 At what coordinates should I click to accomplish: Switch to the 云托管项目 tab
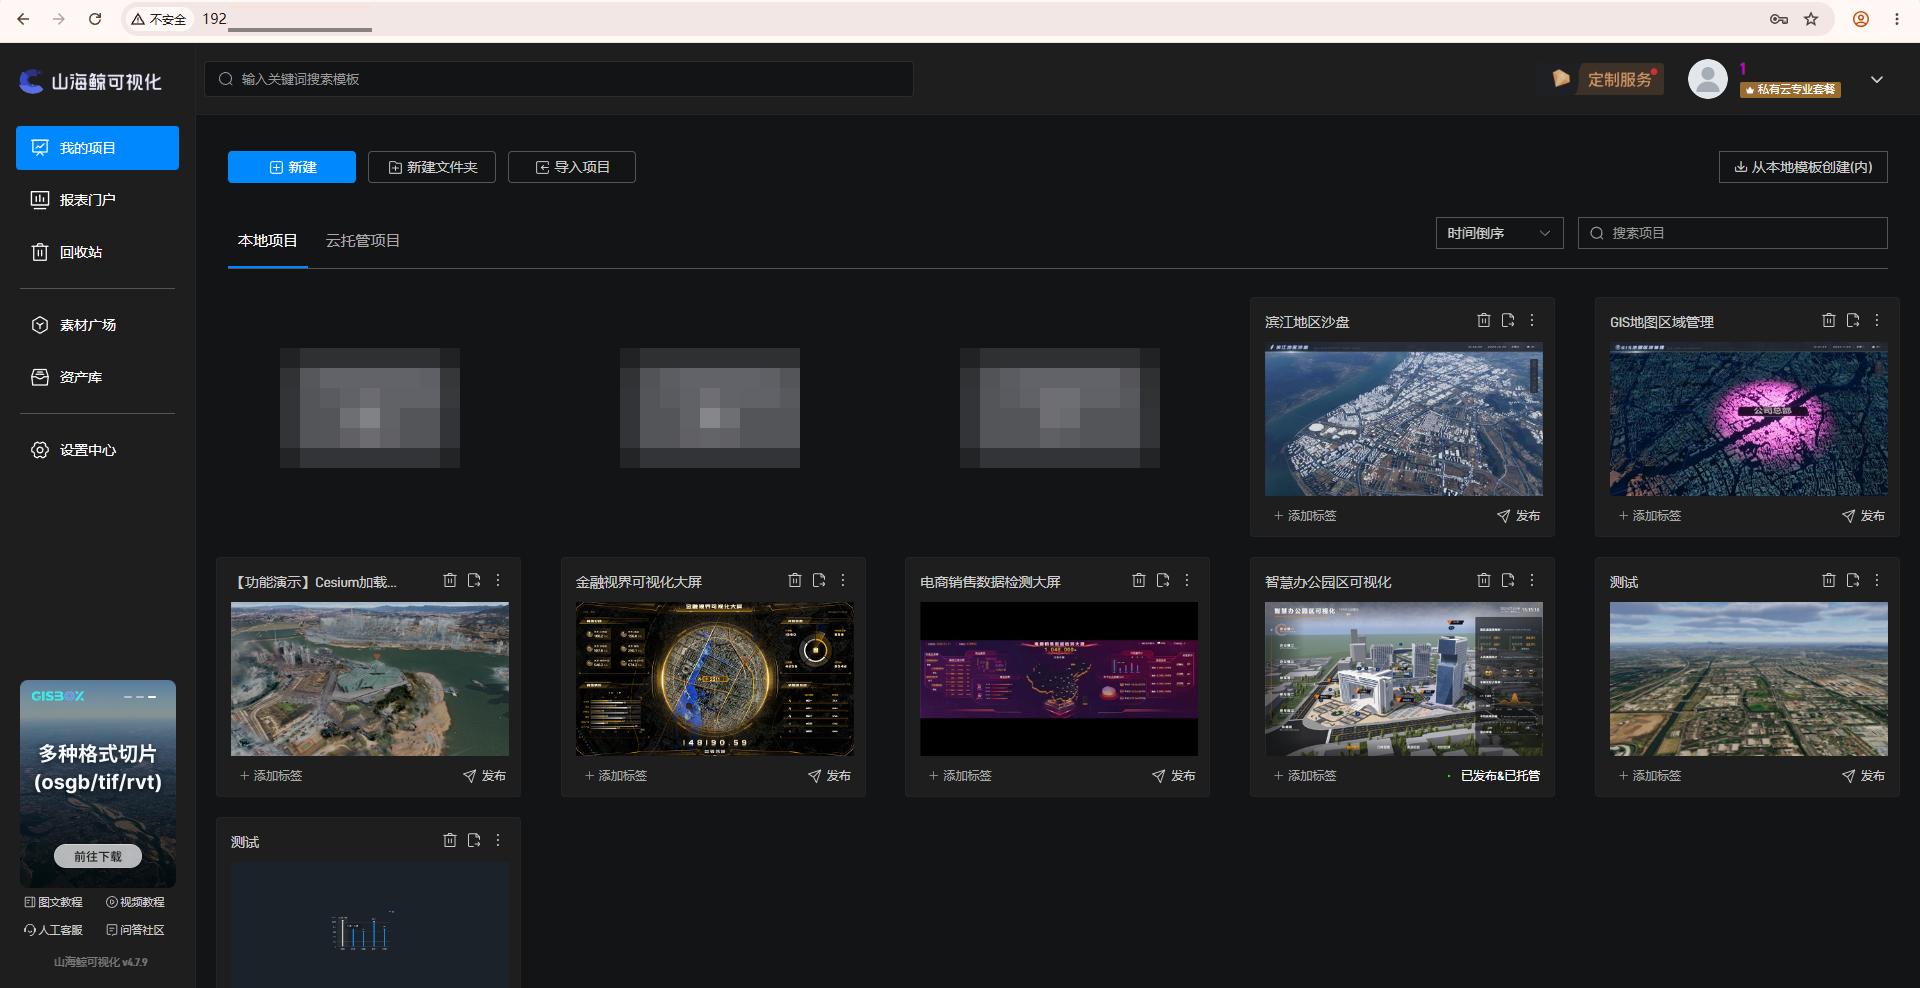363,241
